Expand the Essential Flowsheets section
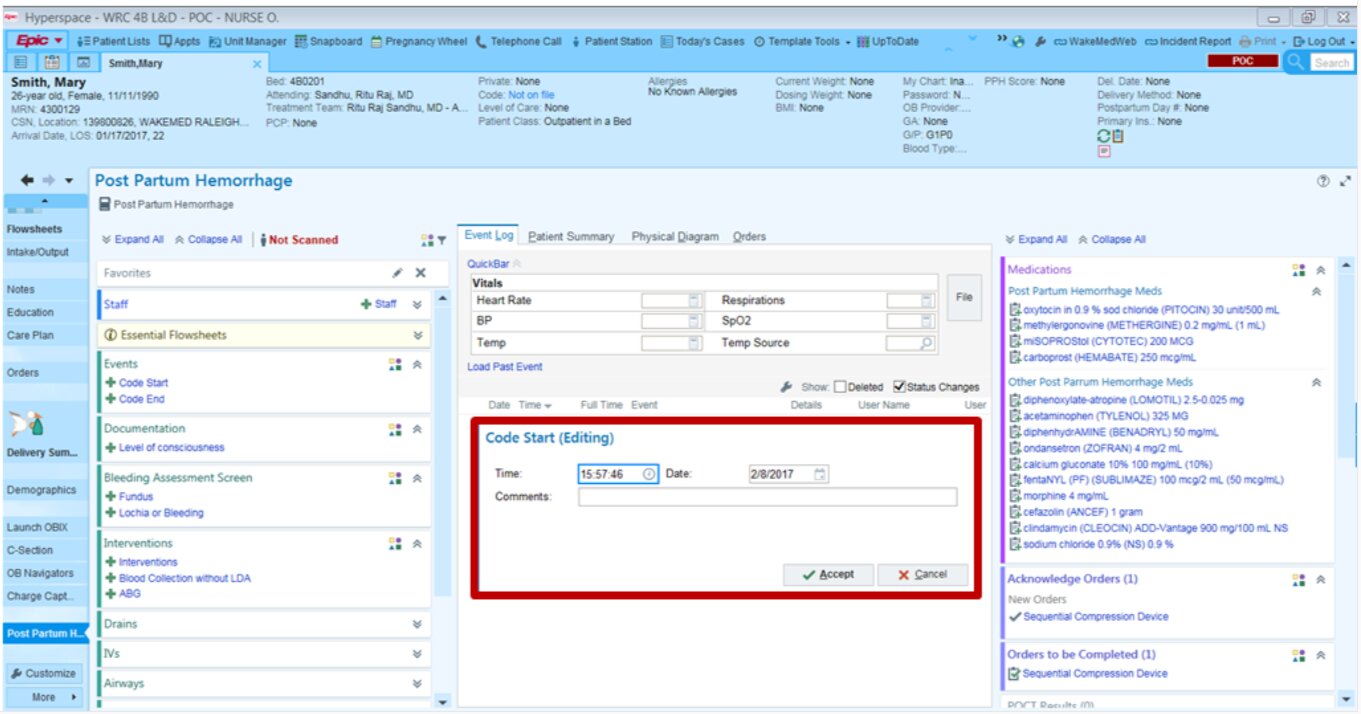 click(x=417, y=336)
